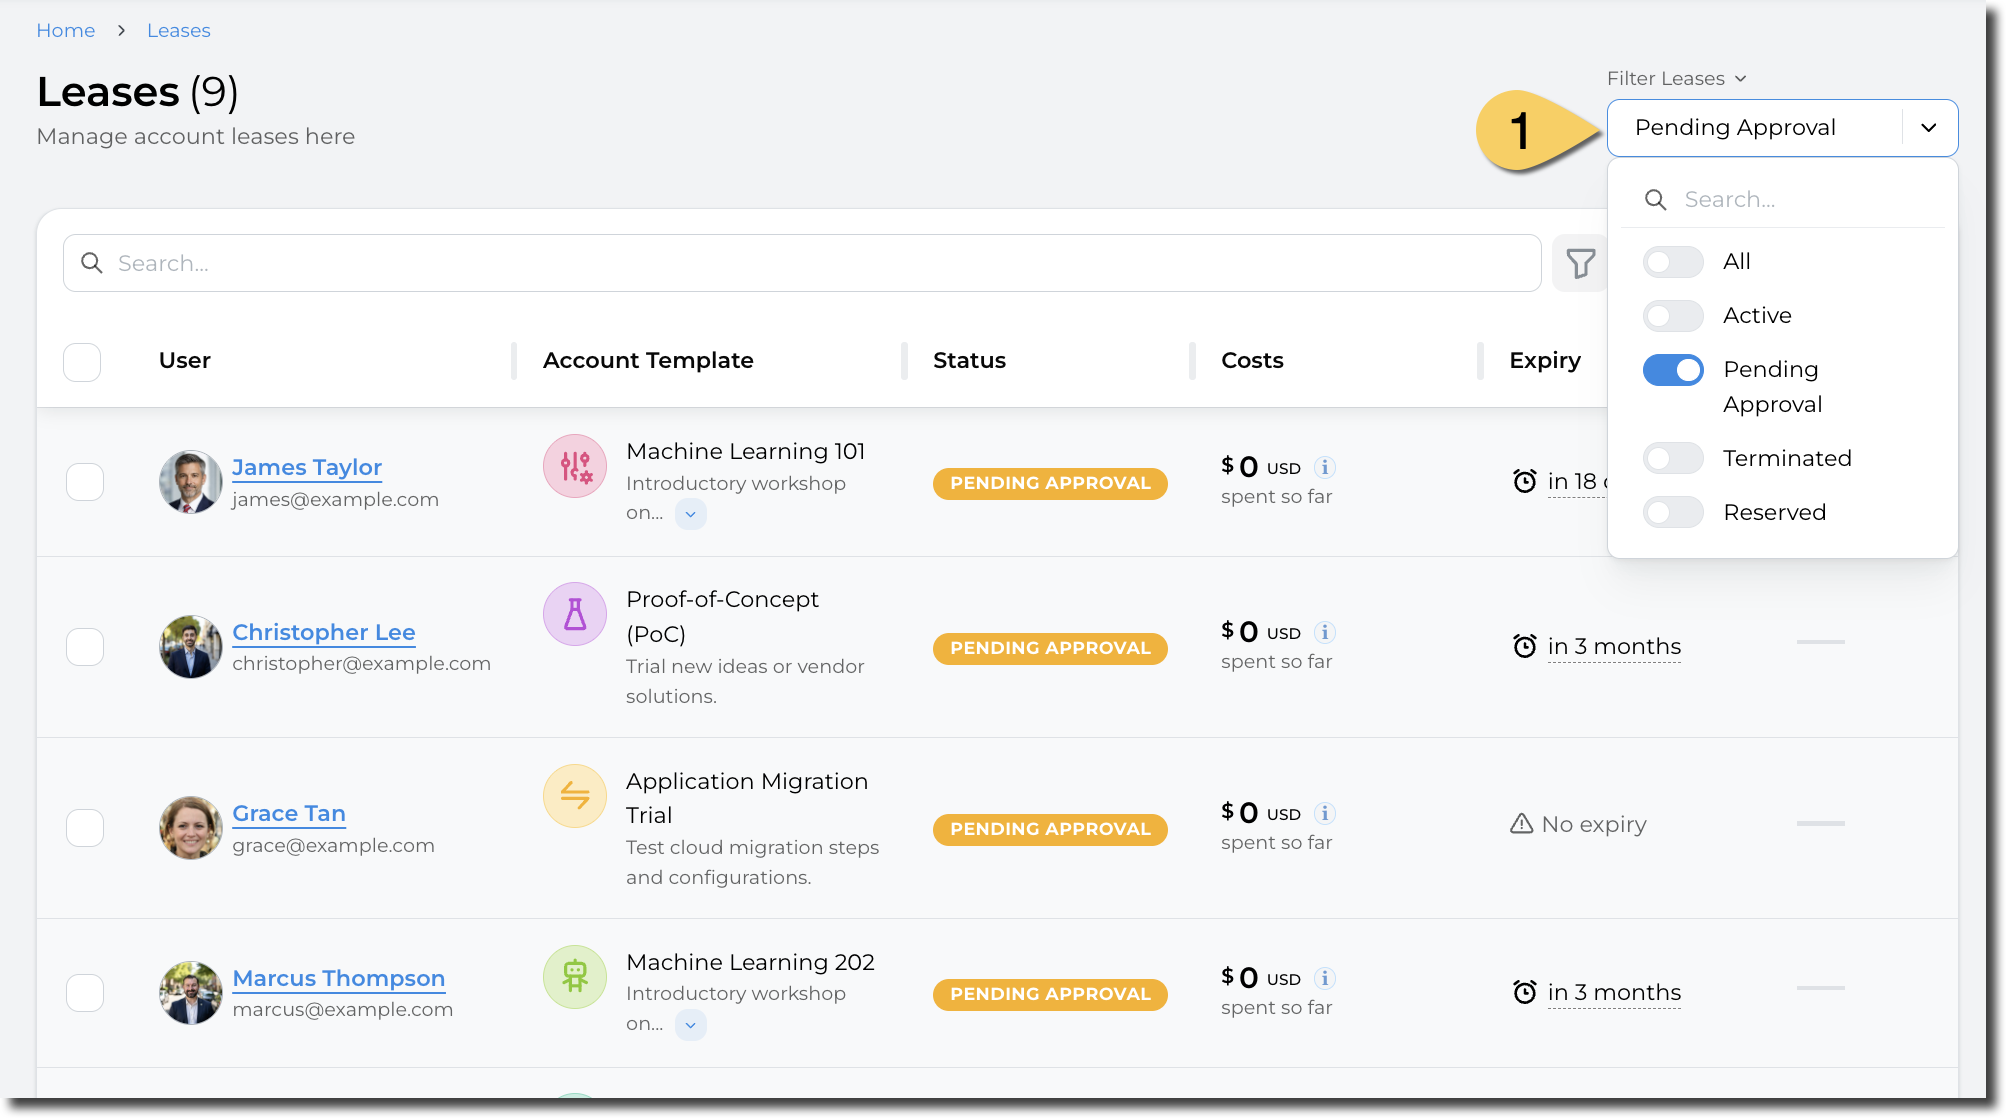
Task: Select the All filter option
Action: 1673,262
